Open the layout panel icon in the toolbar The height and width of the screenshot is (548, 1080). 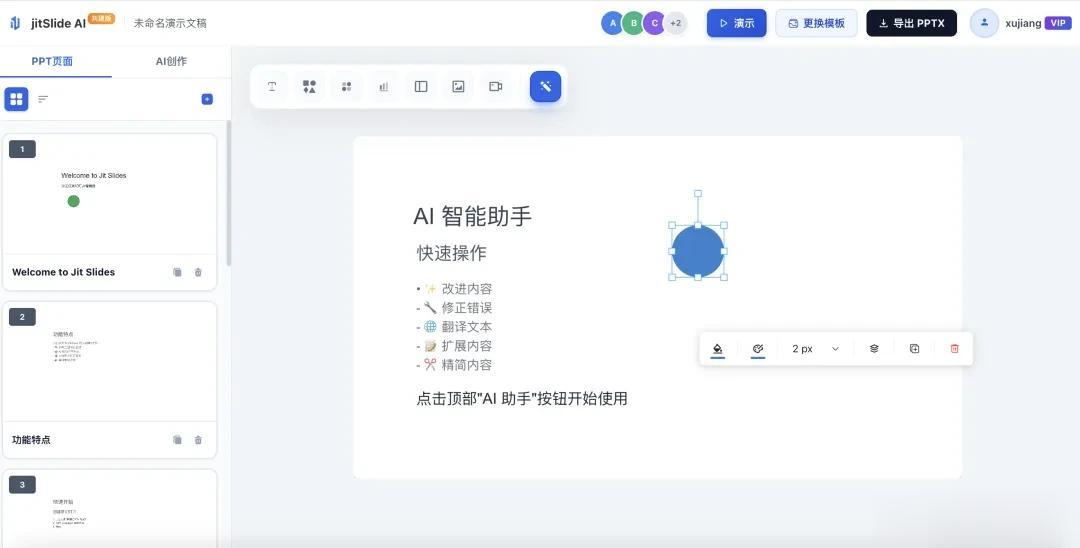click(x=421, y=87)
